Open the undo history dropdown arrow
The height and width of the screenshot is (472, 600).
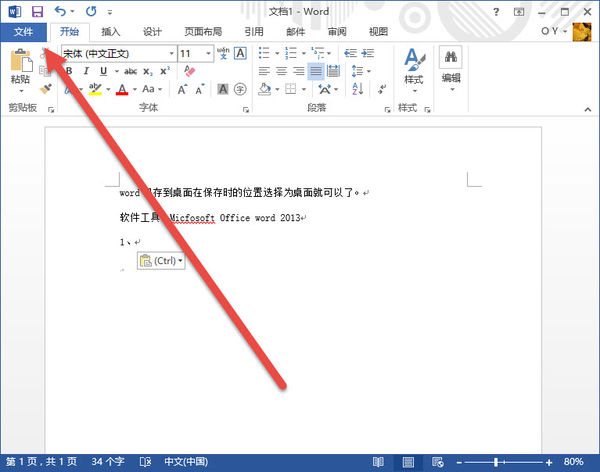click(72, 12)
